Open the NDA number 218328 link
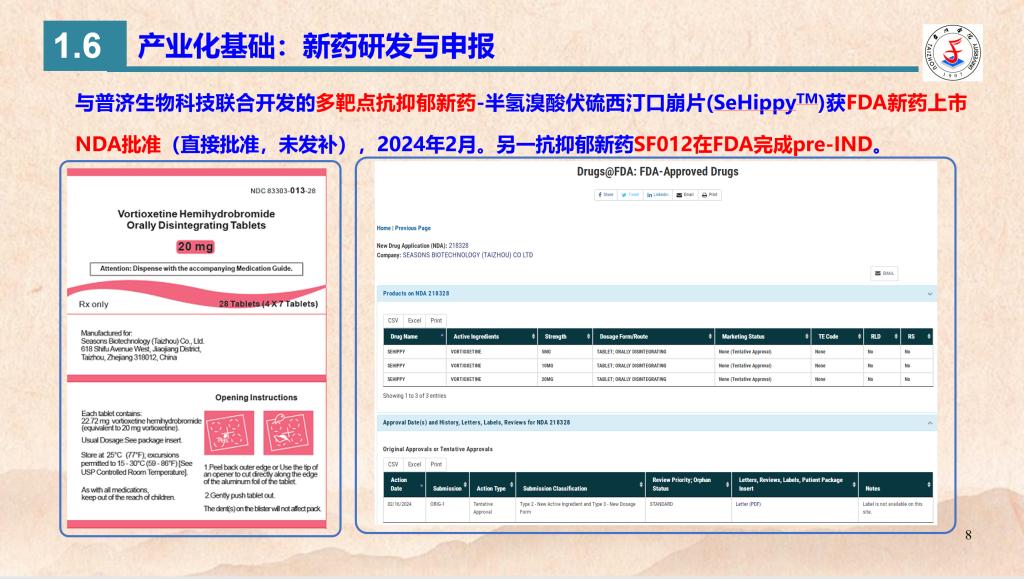This screenshot has width=1024, height=579. (458, 246)
